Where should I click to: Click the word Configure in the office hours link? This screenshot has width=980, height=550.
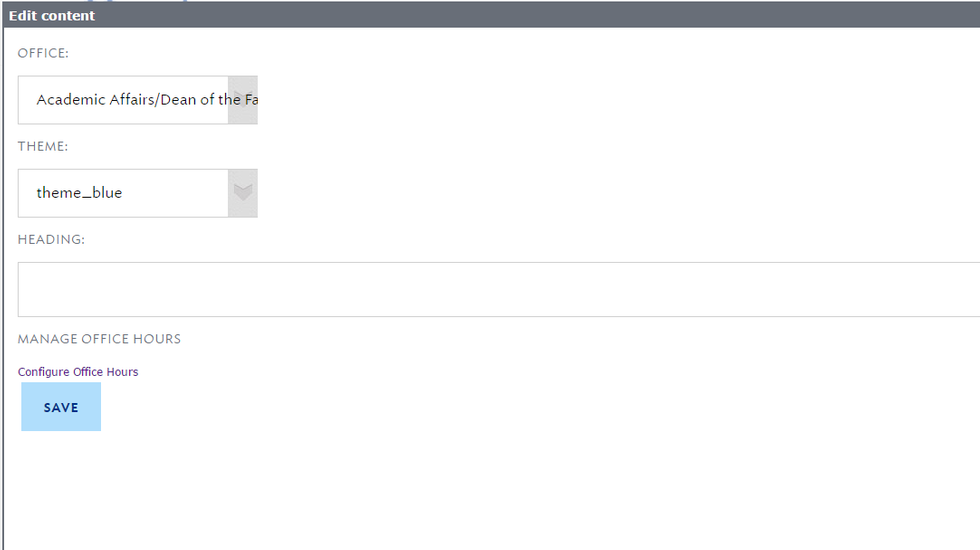pos(44,372)
